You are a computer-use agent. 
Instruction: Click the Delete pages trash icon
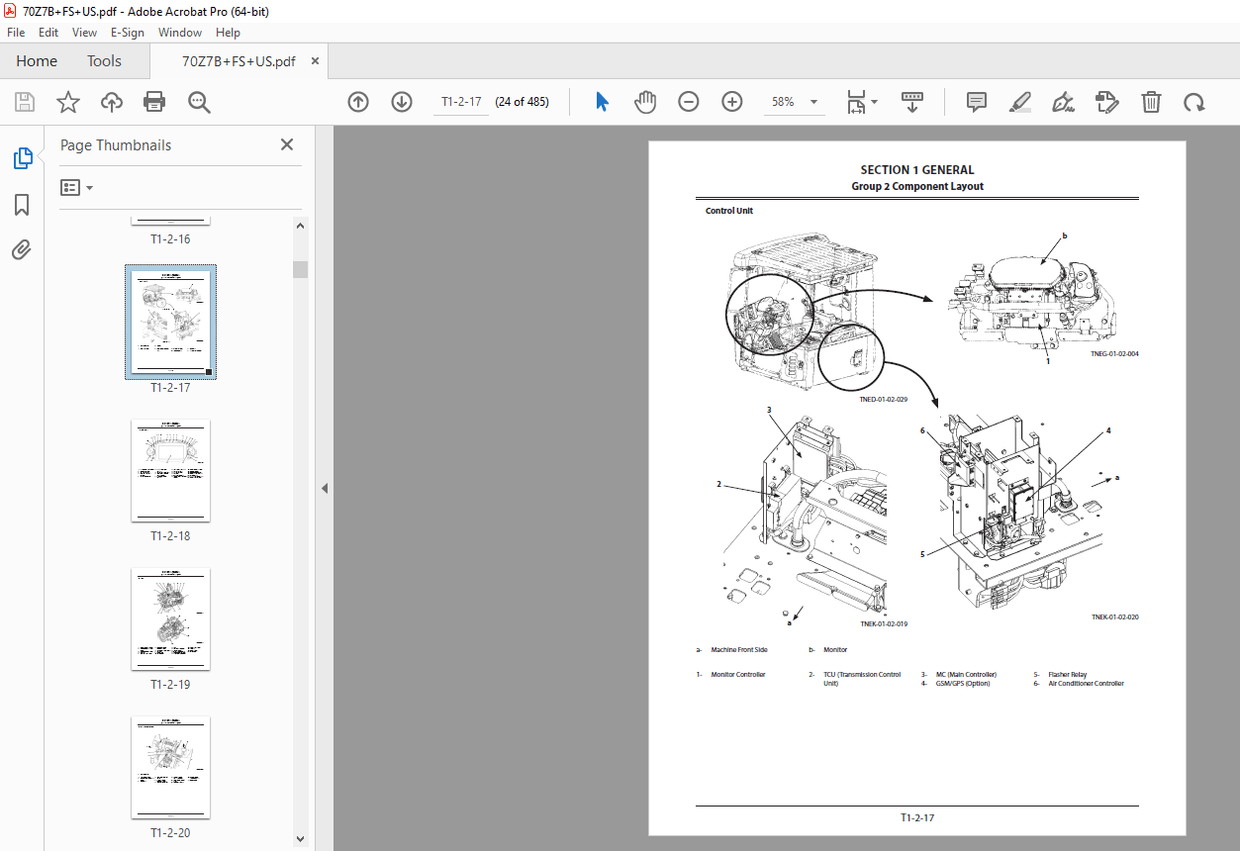(x=1151, y=101)
